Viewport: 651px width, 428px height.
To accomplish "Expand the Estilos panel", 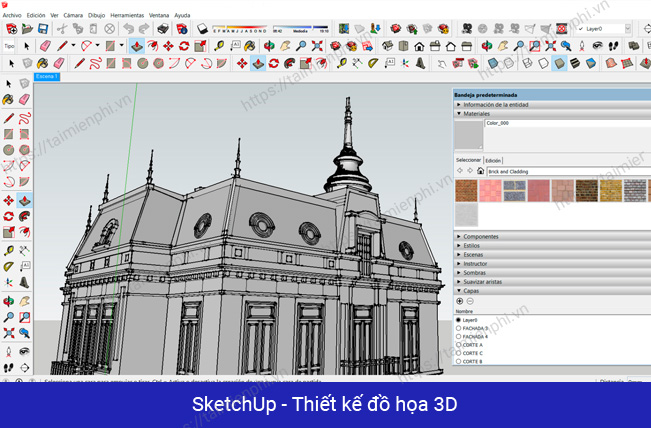I will pos(552,245).
